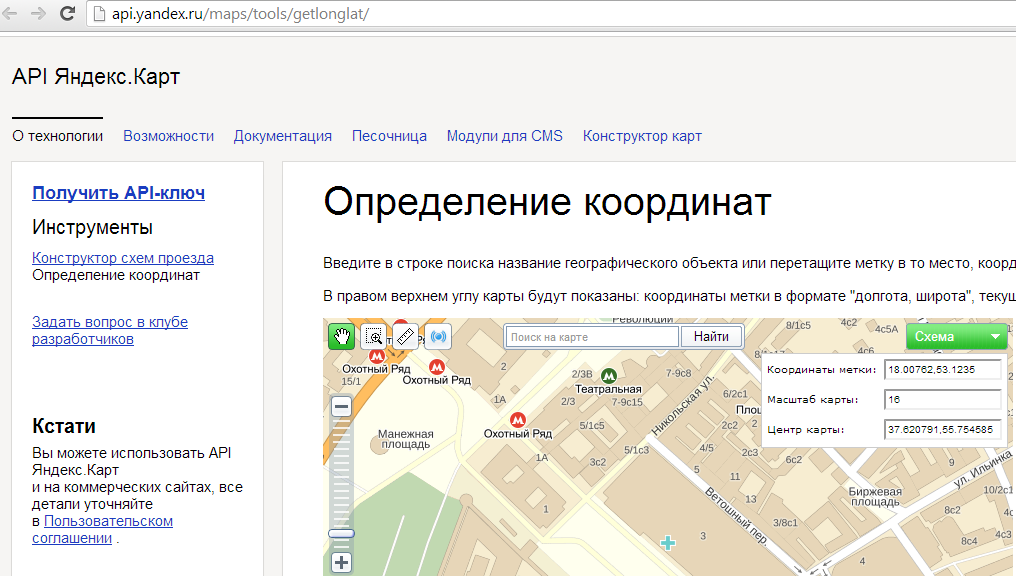Click the zoom slider handle on map
The width and height of the screenshot is (1016, 576).
341,533
